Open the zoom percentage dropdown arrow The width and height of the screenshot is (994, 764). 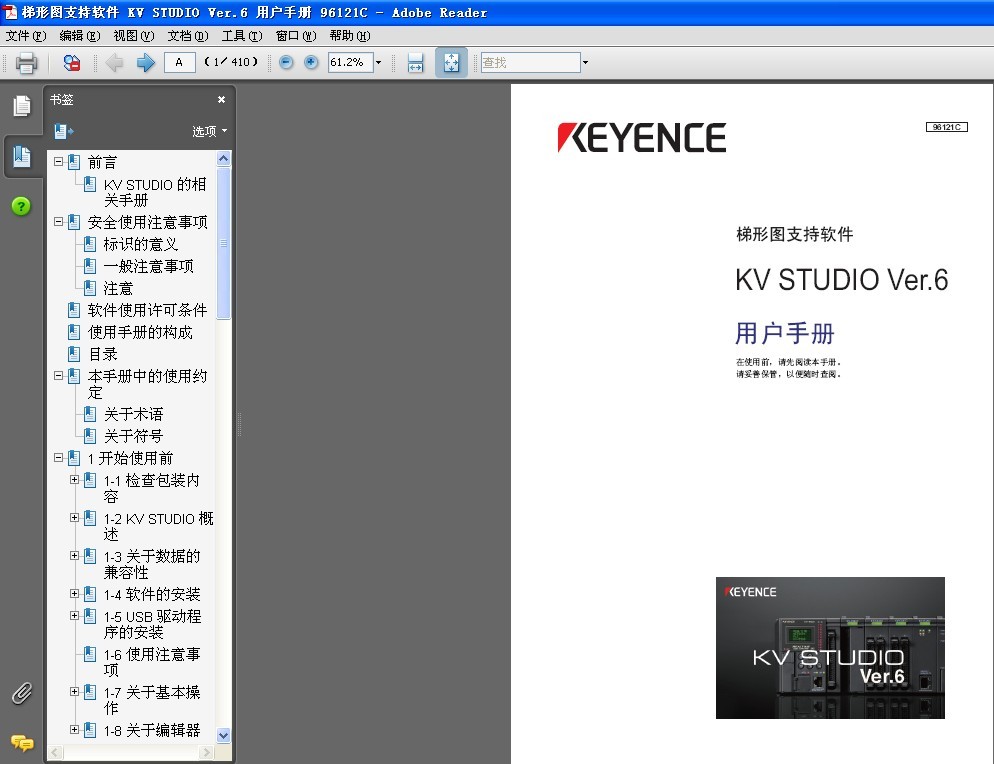[378, 63]
